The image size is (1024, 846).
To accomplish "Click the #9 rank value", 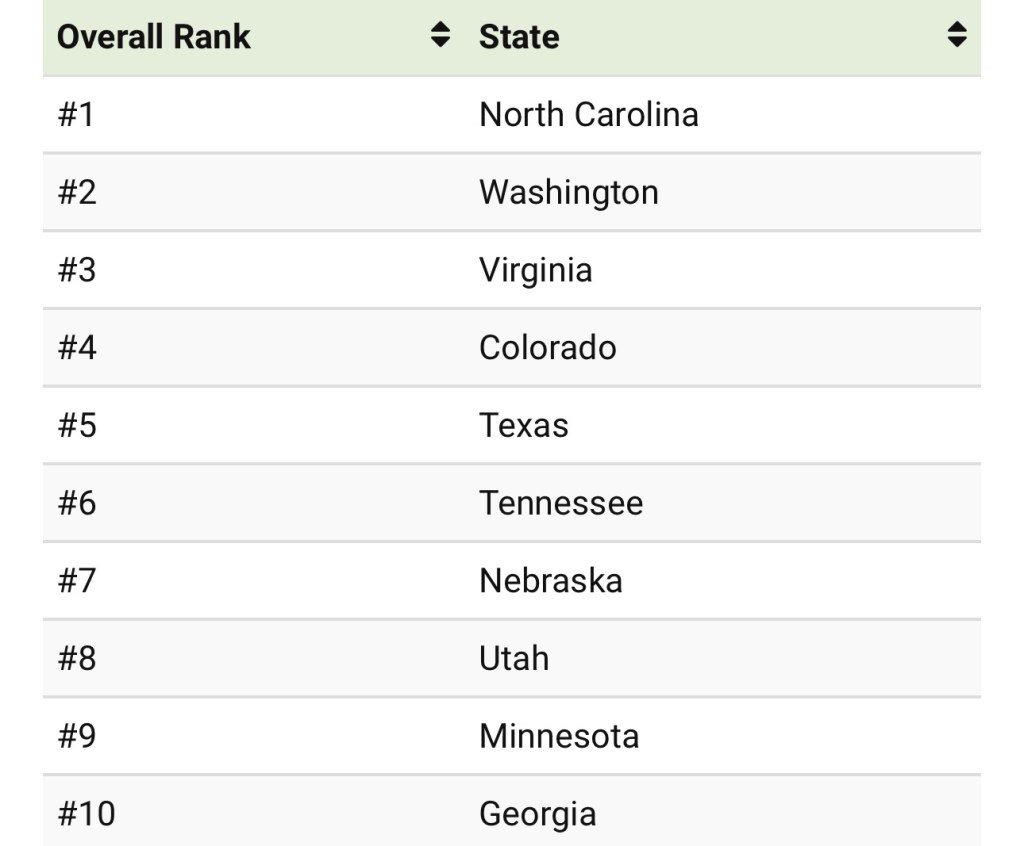I will click(77, 736).
